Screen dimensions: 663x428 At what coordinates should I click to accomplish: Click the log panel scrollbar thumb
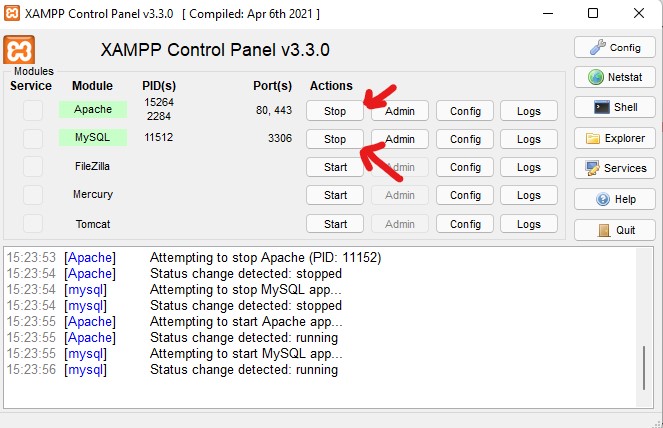(x=644, y=368)
